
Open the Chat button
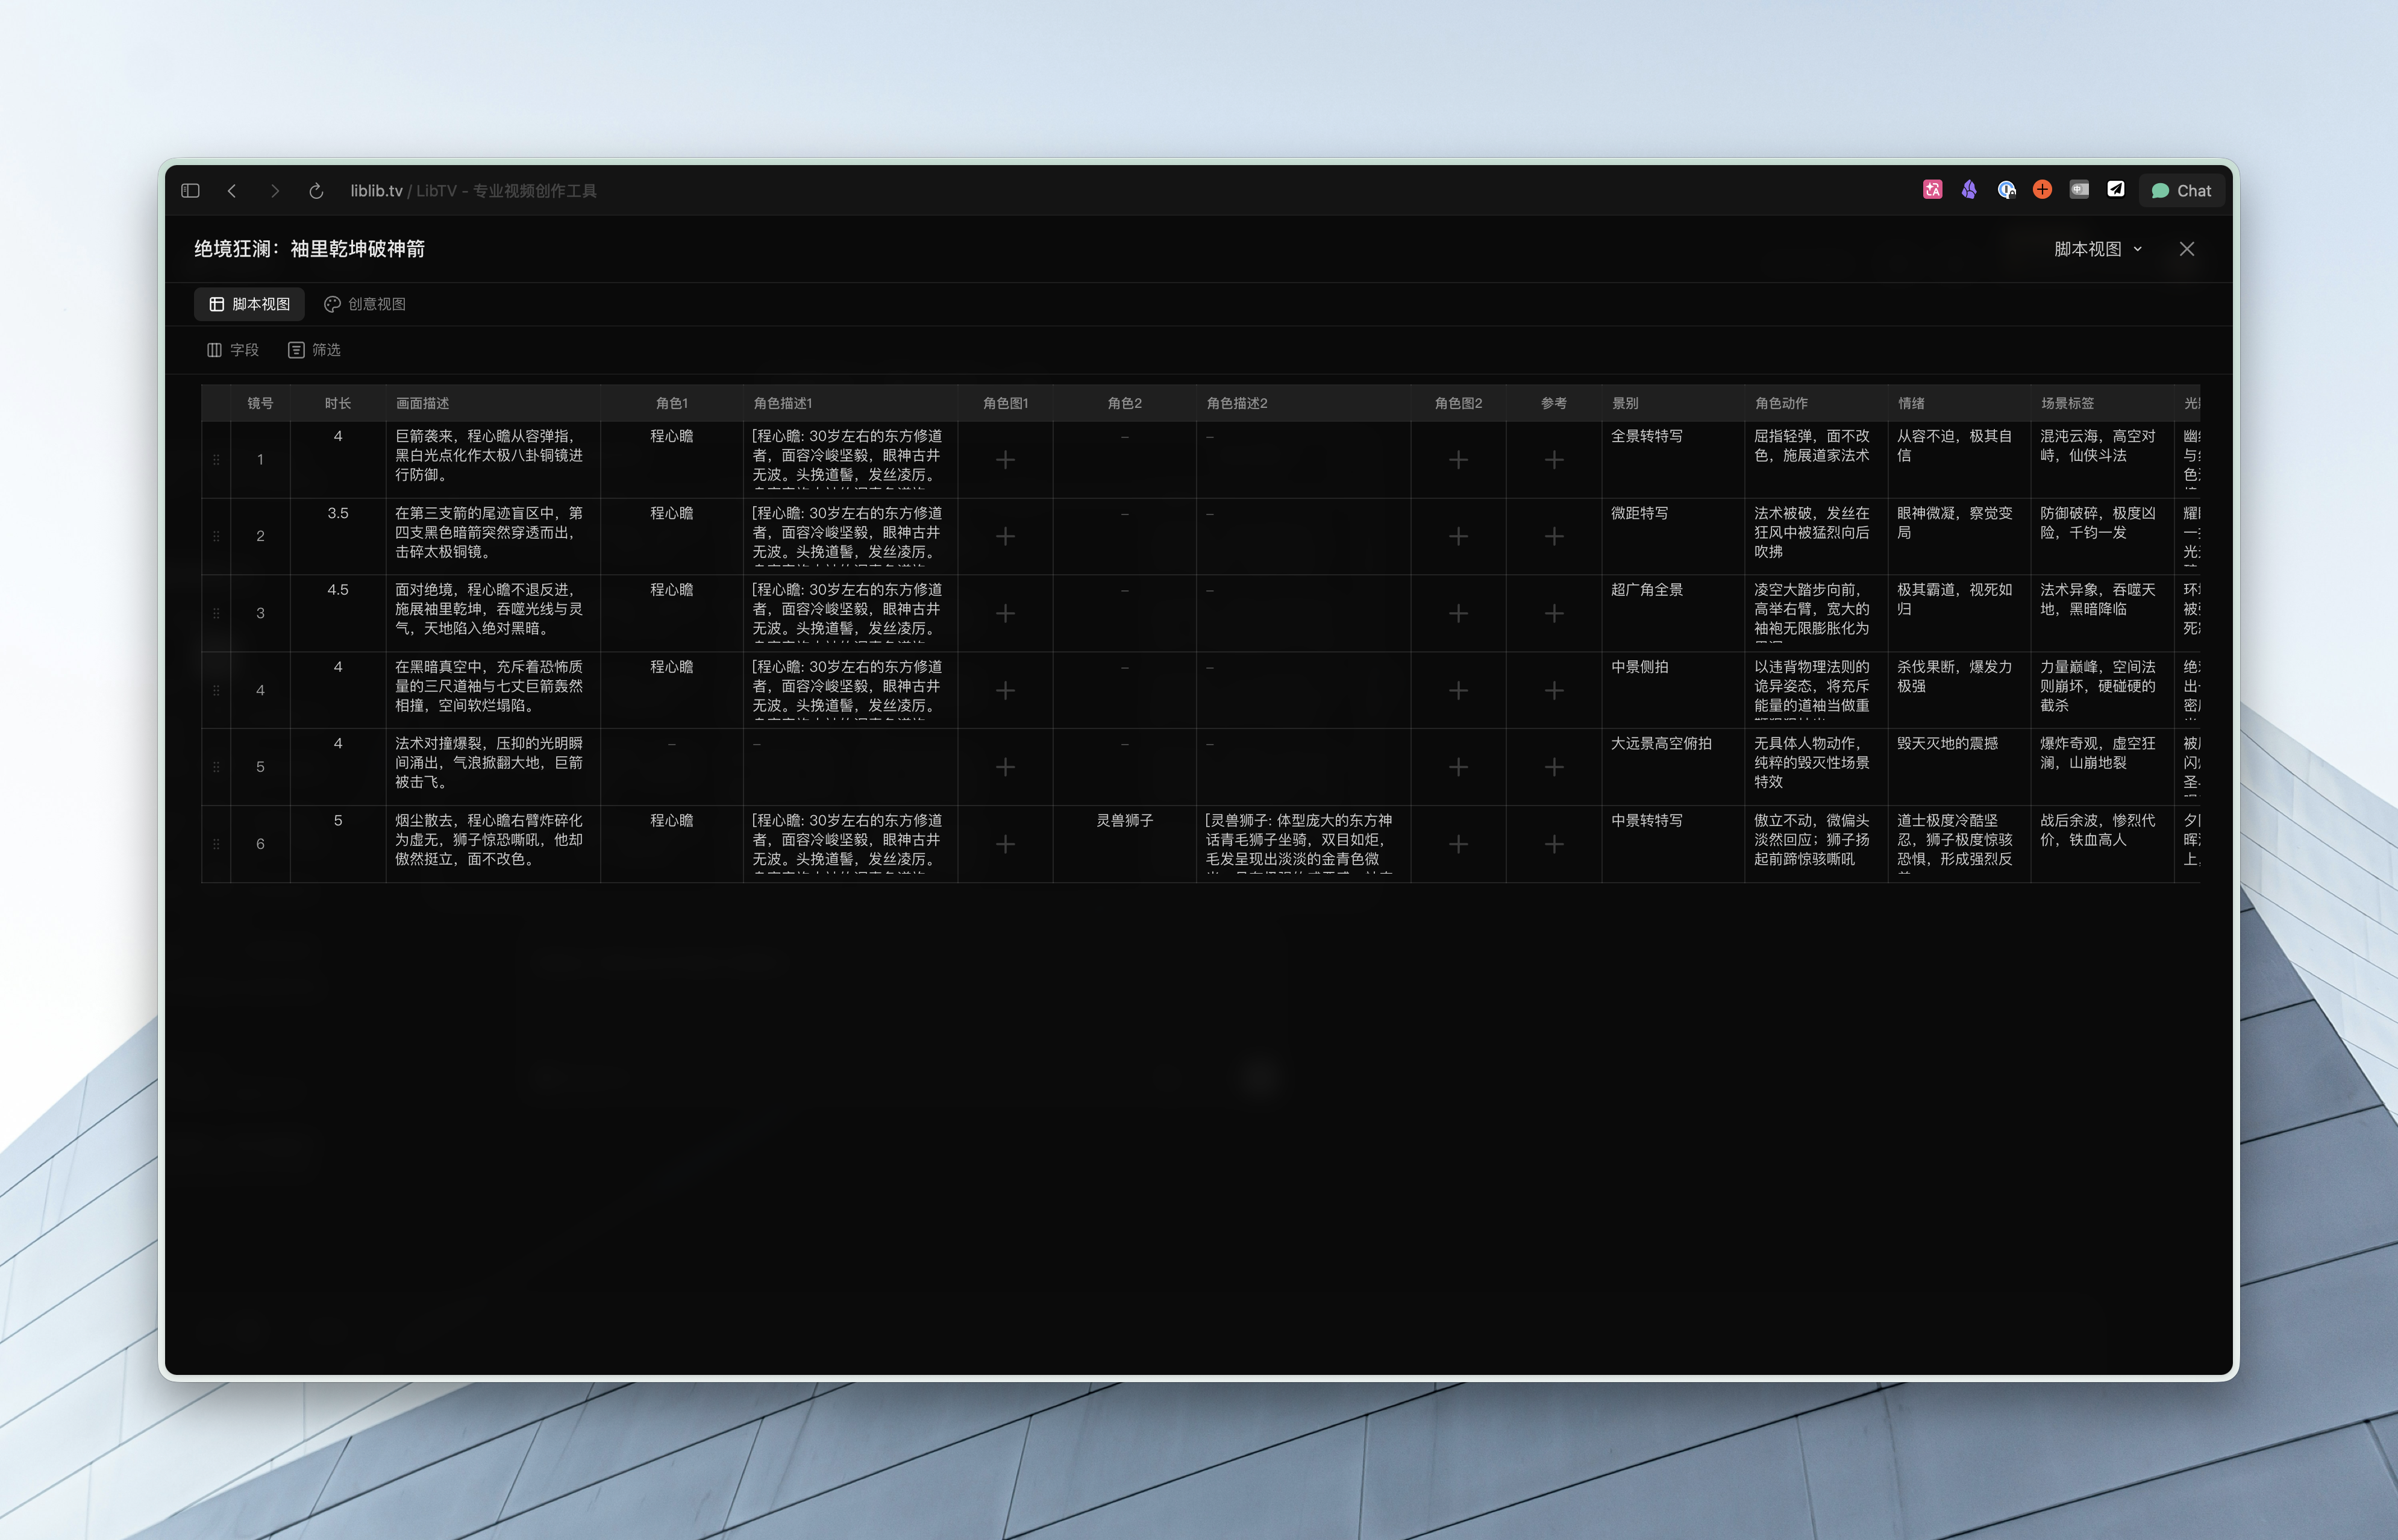[x=2181, y=191]
